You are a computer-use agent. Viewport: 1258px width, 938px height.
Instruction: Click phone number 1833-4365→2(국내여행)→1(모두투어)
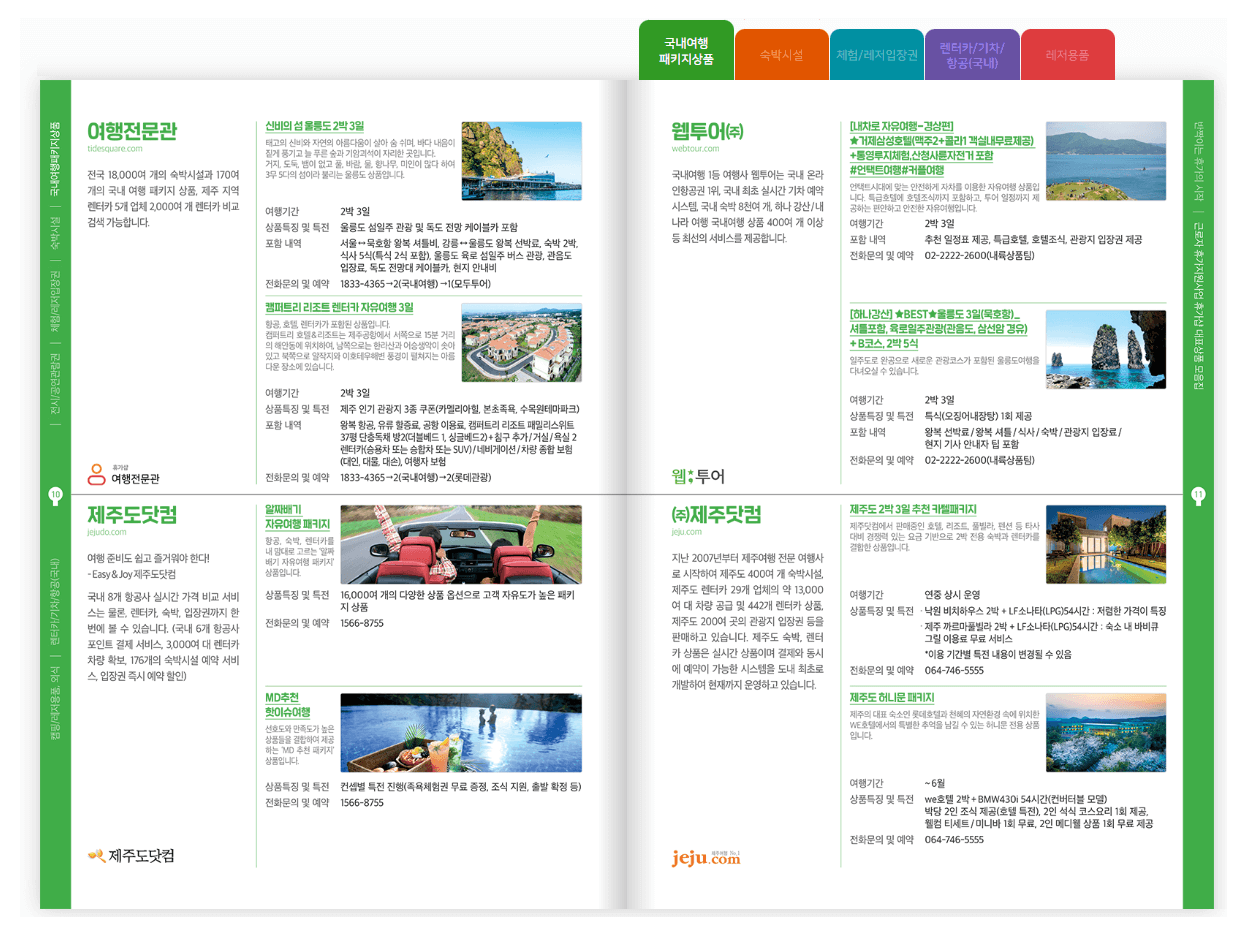[415, 283]
